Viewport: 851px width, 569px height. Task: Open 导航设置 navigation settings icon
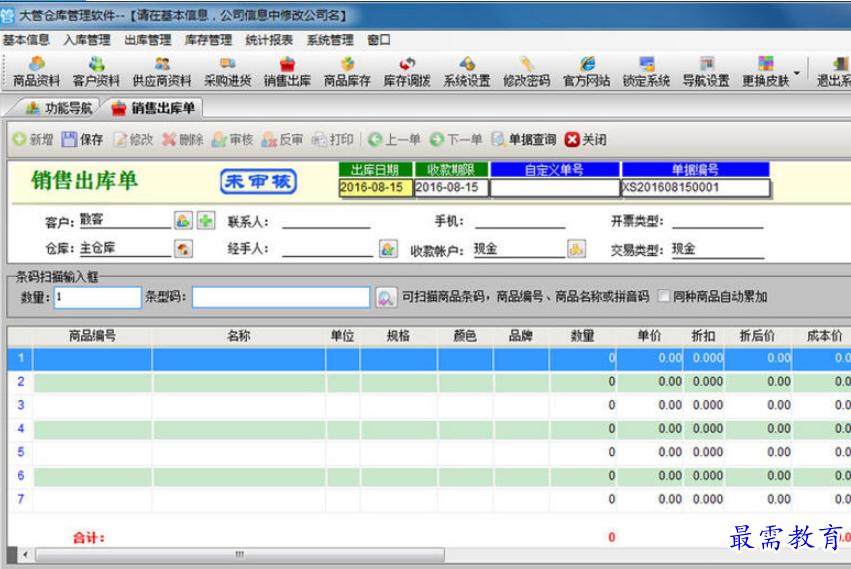[x=706, y=72]
